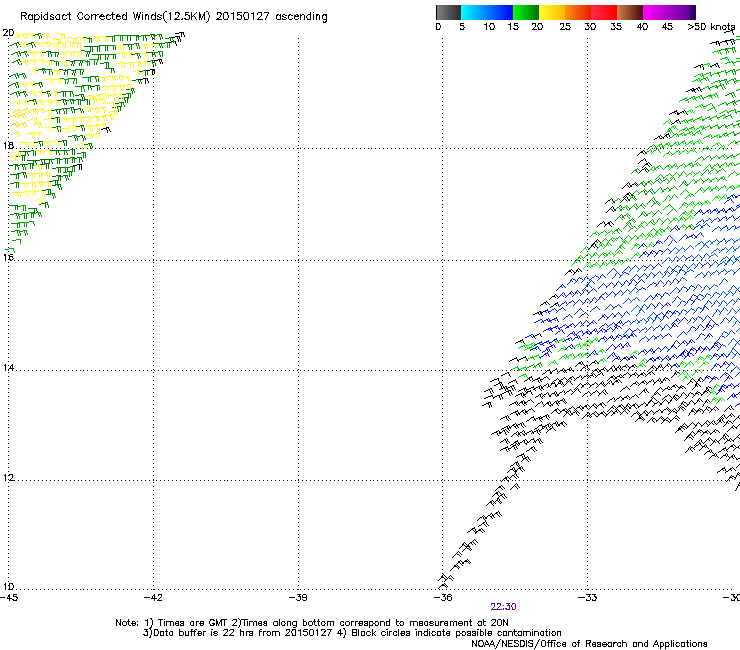Click the longitude label '-45' on bottom axis
This screenshot has height=650, width=740.
tap(9, 598)
